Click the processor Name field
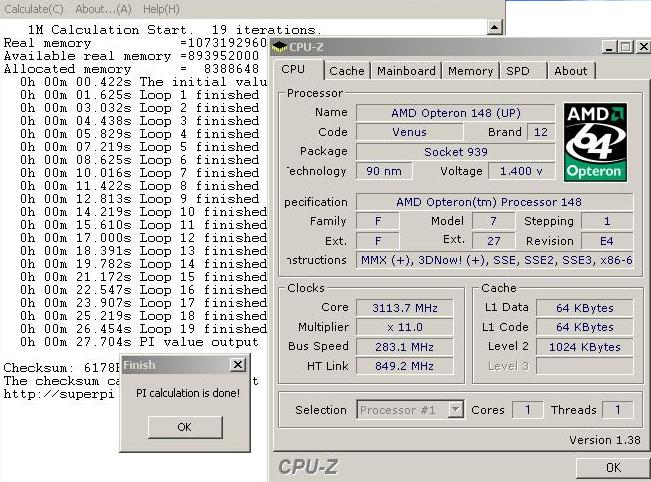 coord(454,112)
